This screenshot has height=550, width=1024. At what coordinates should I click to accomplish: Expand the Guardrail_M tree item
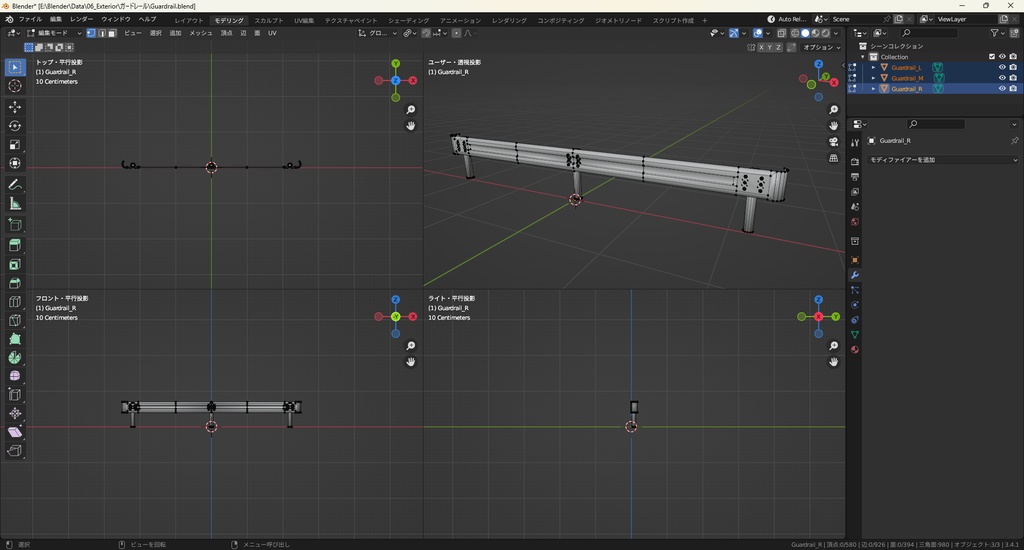[x=873, y=78]
